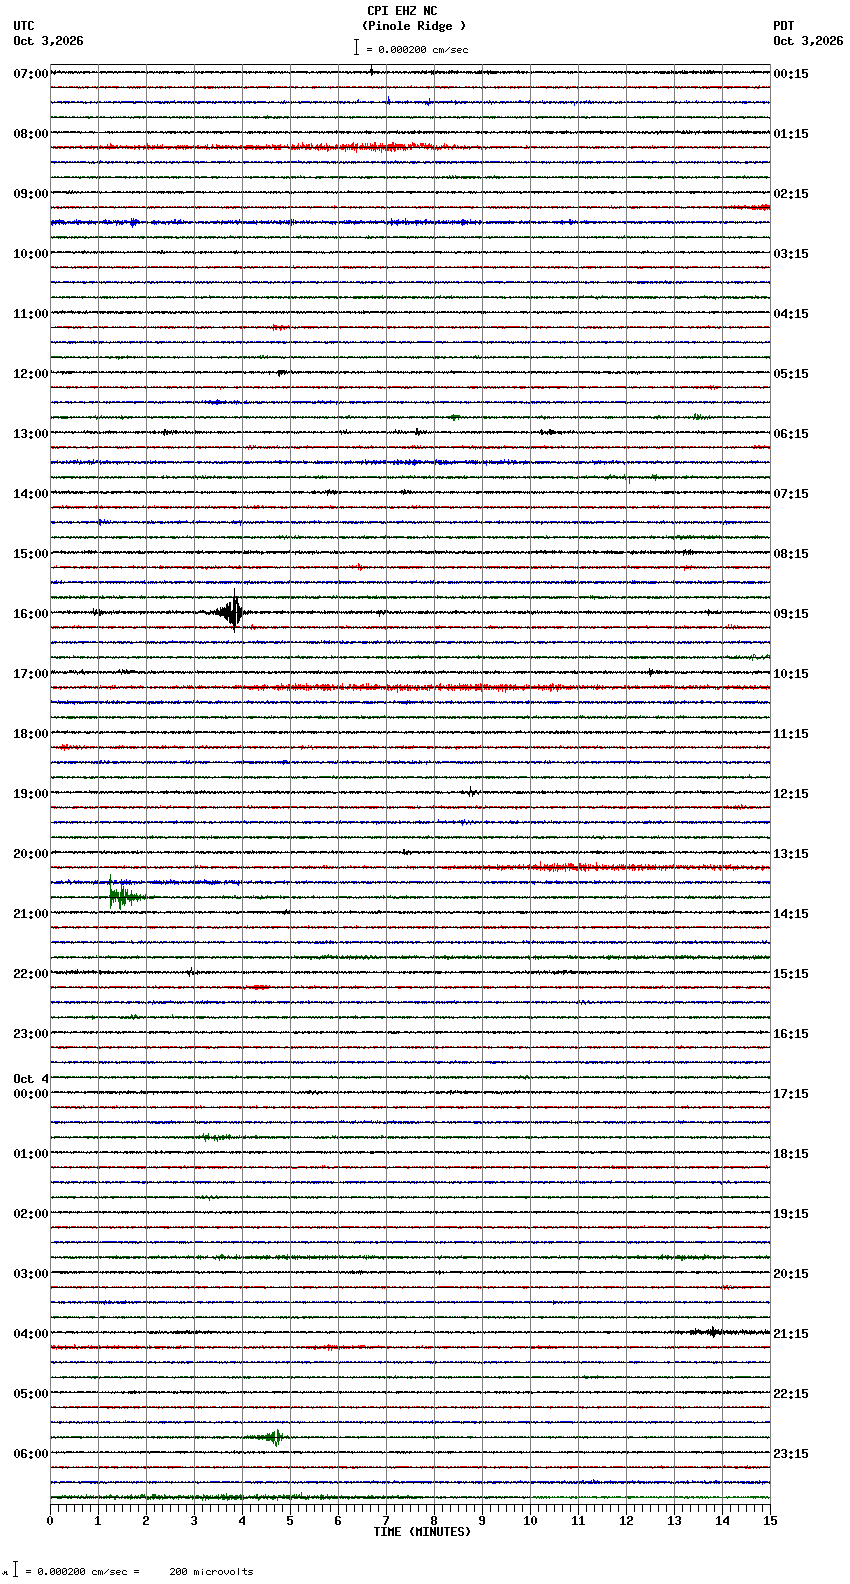The width and height of the screenshot is (850, 1584).
Task: Click the '14:15' PDT time label
Action: (791, 914)
